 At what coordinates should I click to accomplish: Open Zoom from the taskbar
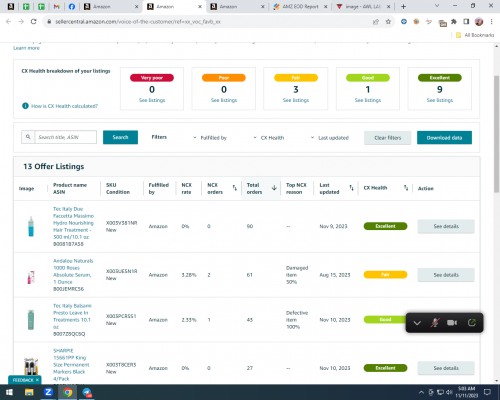[x=48, y=392]
